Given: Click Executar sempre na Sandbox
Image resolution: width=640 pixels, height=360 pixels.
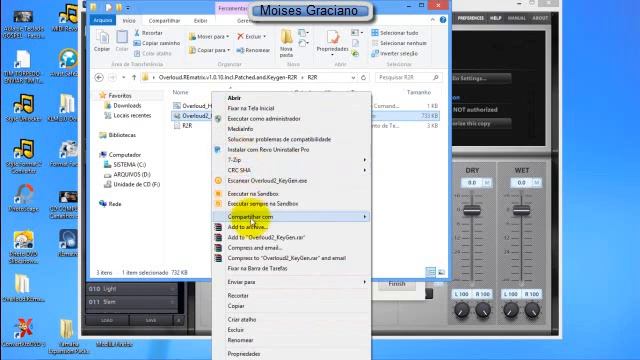Looking at the screenshot, I should coord(263,203).
